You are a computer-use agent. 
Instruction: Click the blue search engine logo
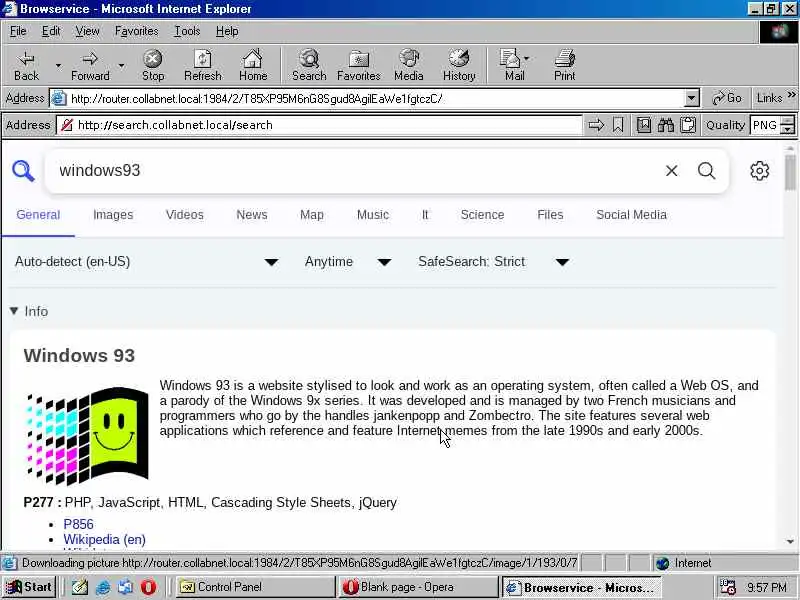(23, 171)
